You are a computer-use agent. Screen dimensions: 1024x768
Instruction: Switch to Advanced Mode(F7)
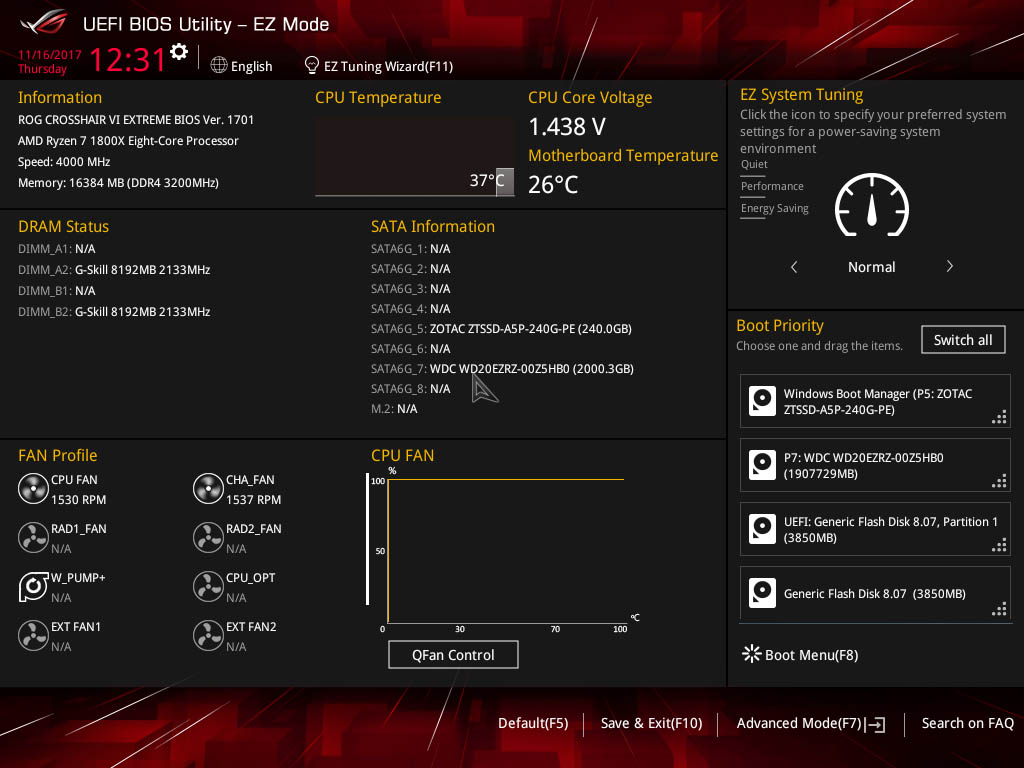799,724
